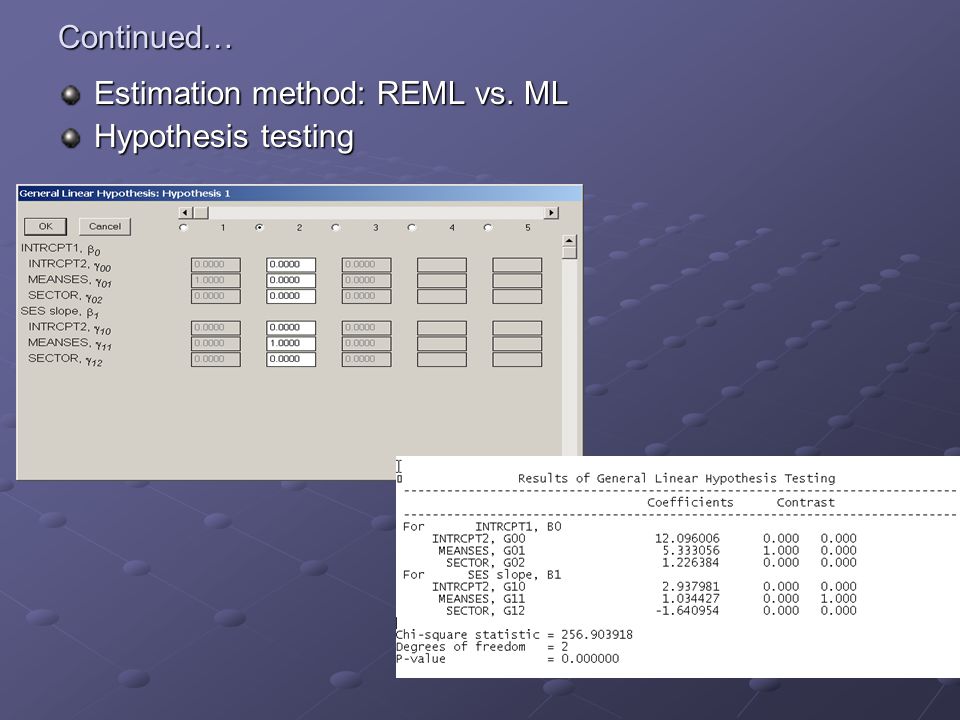Viewport: 960px width, 720px height.
Task: Click column 2 field for MEANSES γ11
Action: tap(291, 343)
